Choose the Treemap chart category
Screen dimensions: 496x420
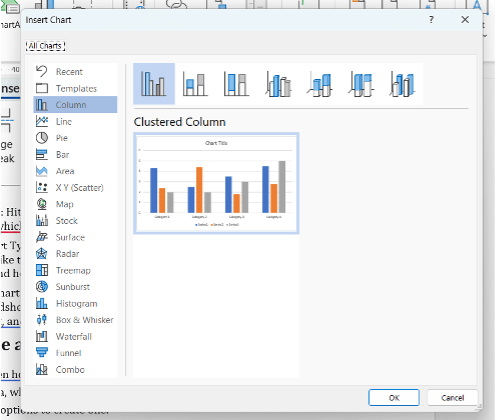coord(75,270)
